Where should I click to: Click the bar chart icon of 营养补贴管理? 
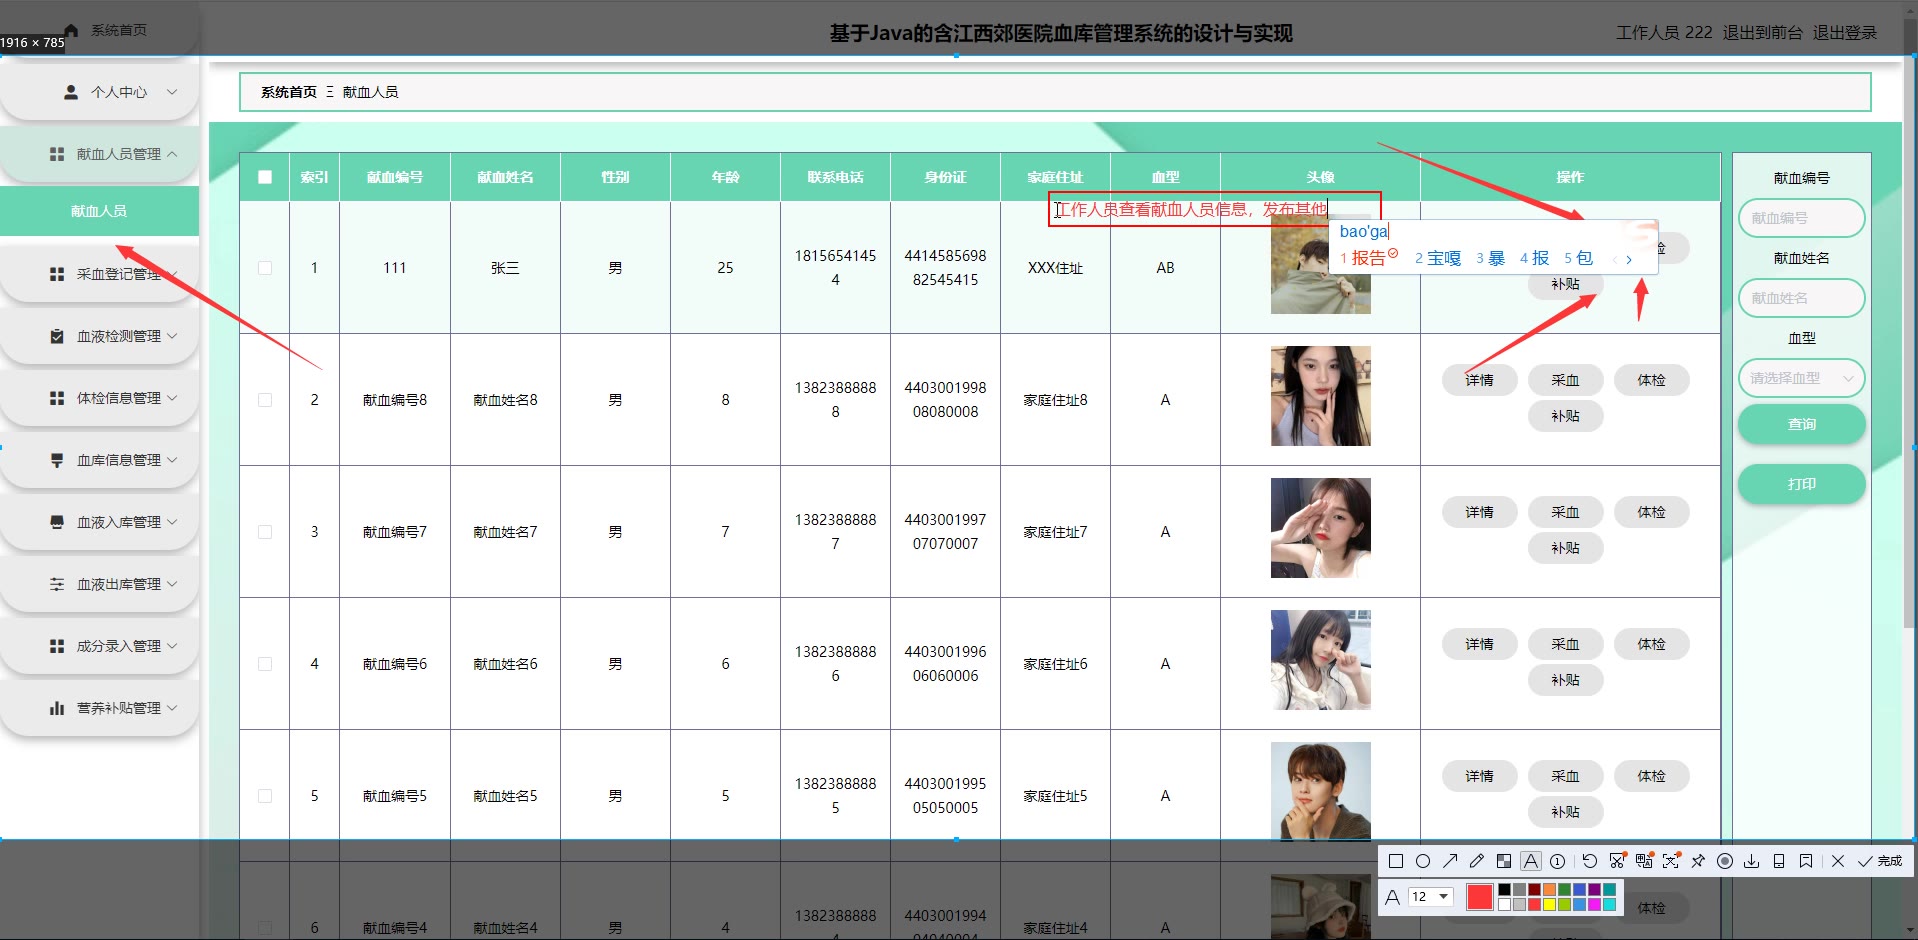[57, 708]
